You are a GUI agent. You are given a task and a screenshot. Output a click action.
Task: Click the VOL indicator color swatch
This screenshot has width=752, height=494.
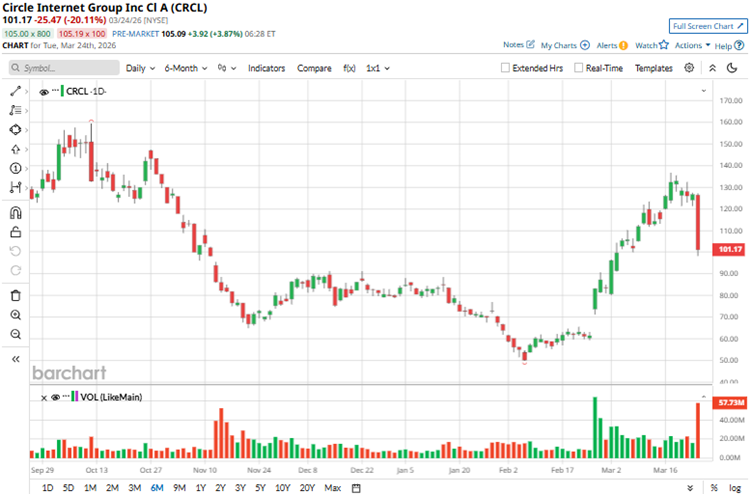pyautogui.click(x=74, y=397)
